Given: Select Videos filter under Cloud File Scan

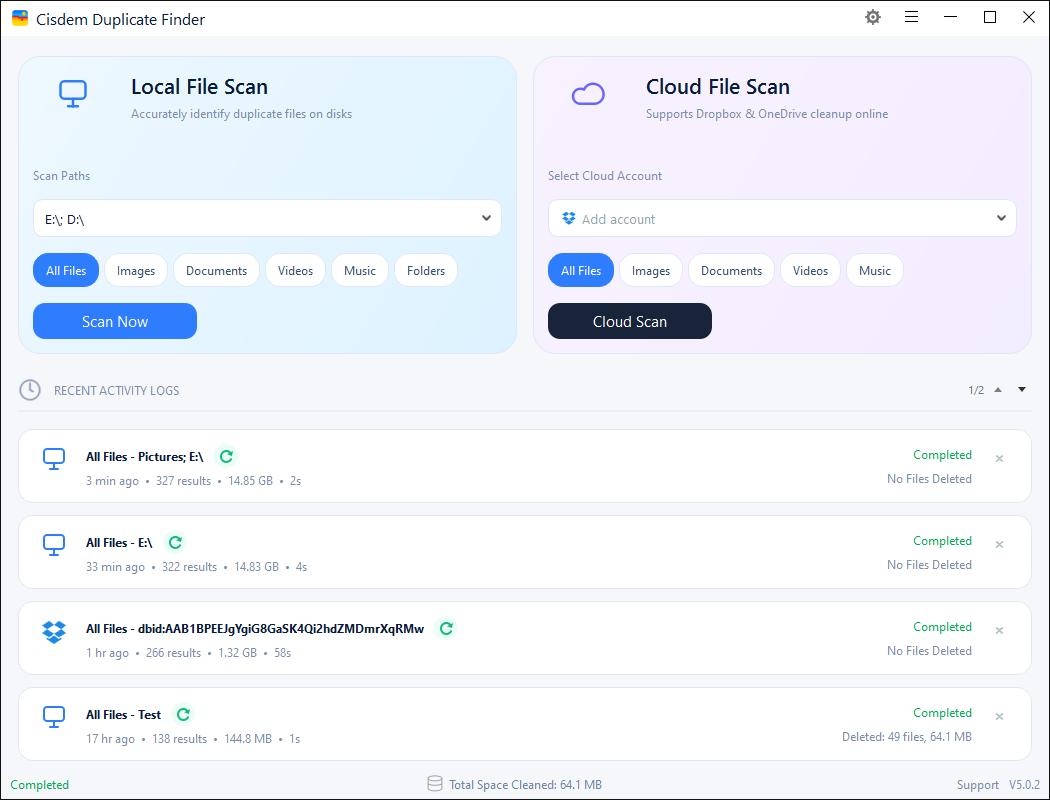Looking at the screenshot, I should tap(810, 270).
